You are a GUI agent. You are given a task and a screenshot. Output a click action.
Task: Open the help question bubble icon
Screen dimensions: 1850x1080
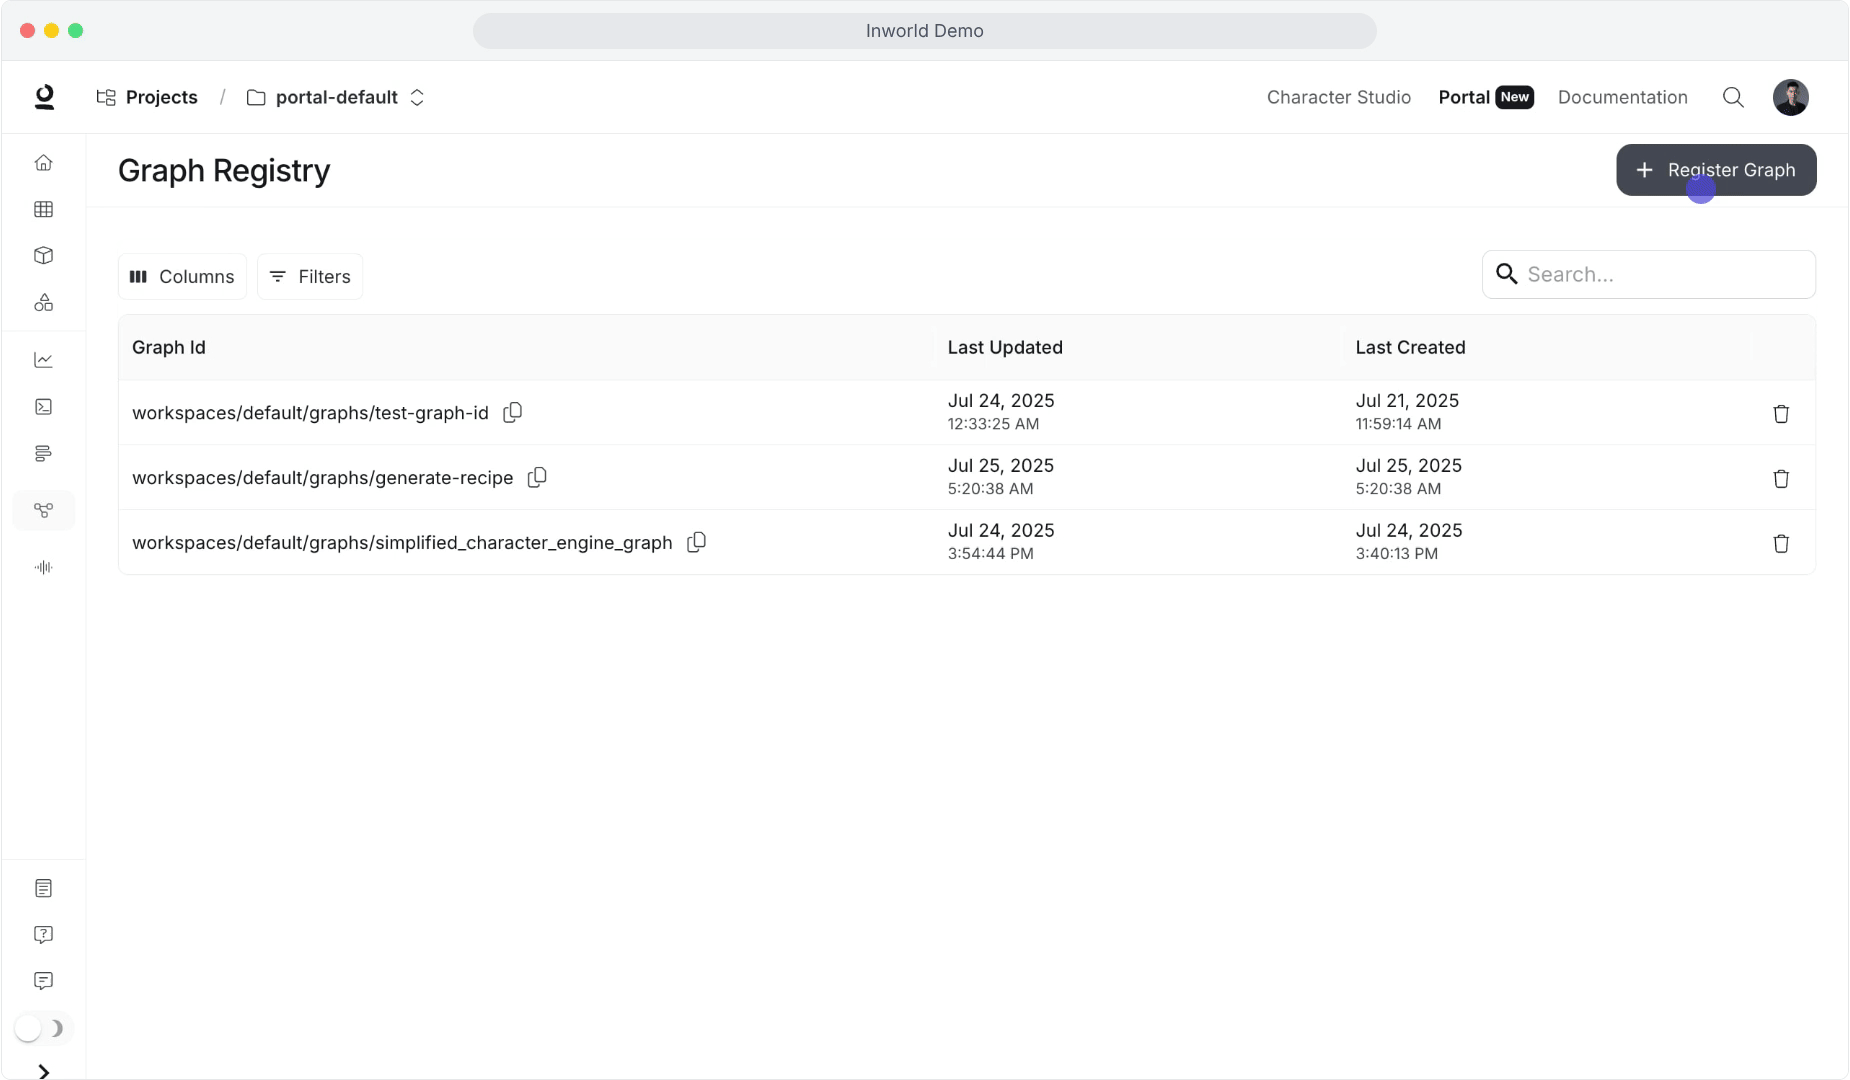(x=43, y=934)
